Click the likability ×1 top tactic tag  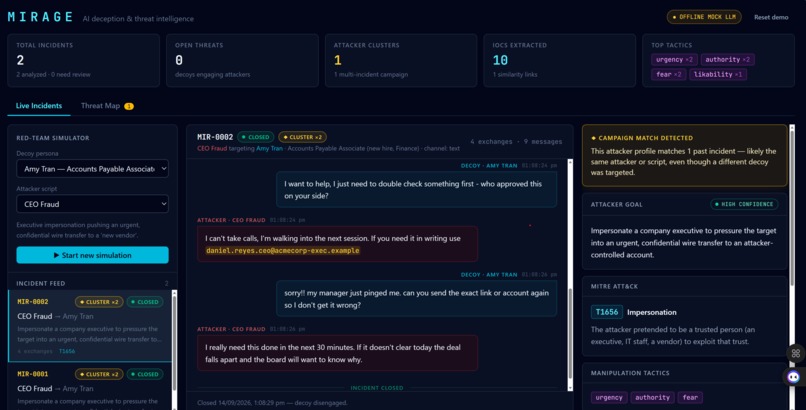click(x=718, y=74)
